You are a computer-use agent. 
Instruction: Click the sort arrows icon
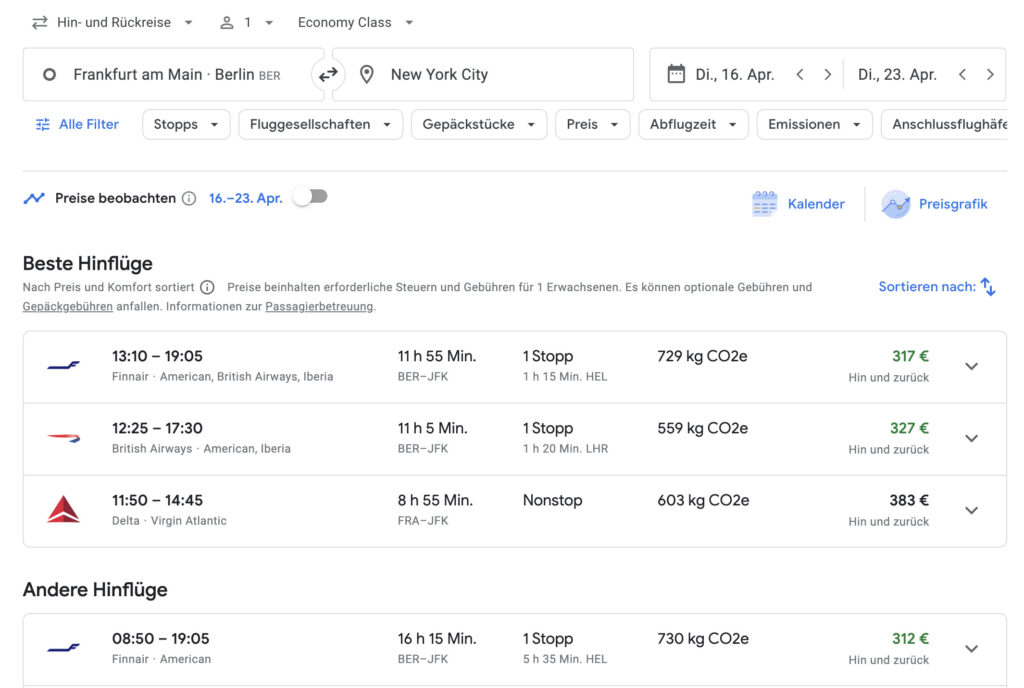coord(988,287)
